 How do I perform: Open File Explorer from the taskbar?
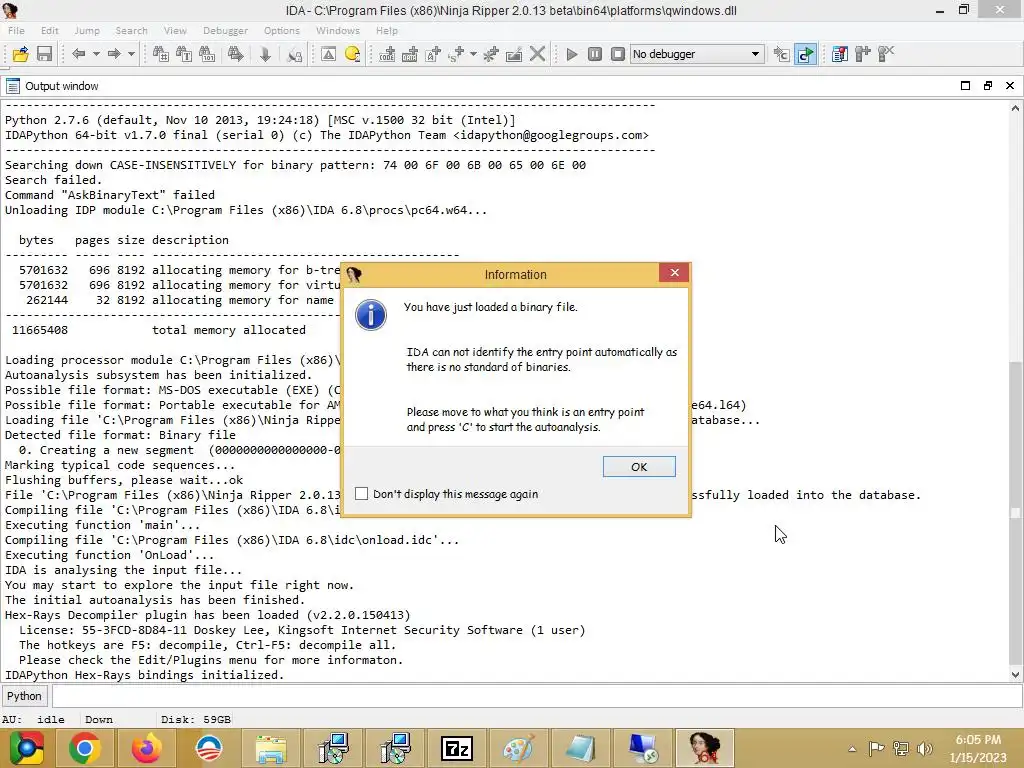[270, 748]
